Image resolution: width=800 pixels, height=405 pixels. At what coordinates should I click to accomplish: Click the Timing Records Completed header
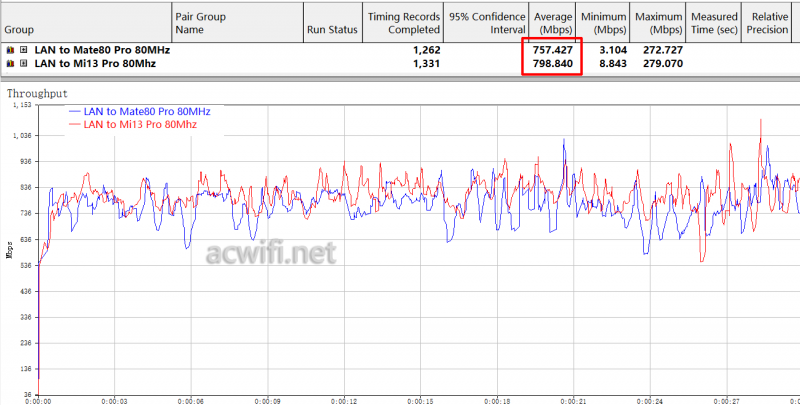(402, 23)
